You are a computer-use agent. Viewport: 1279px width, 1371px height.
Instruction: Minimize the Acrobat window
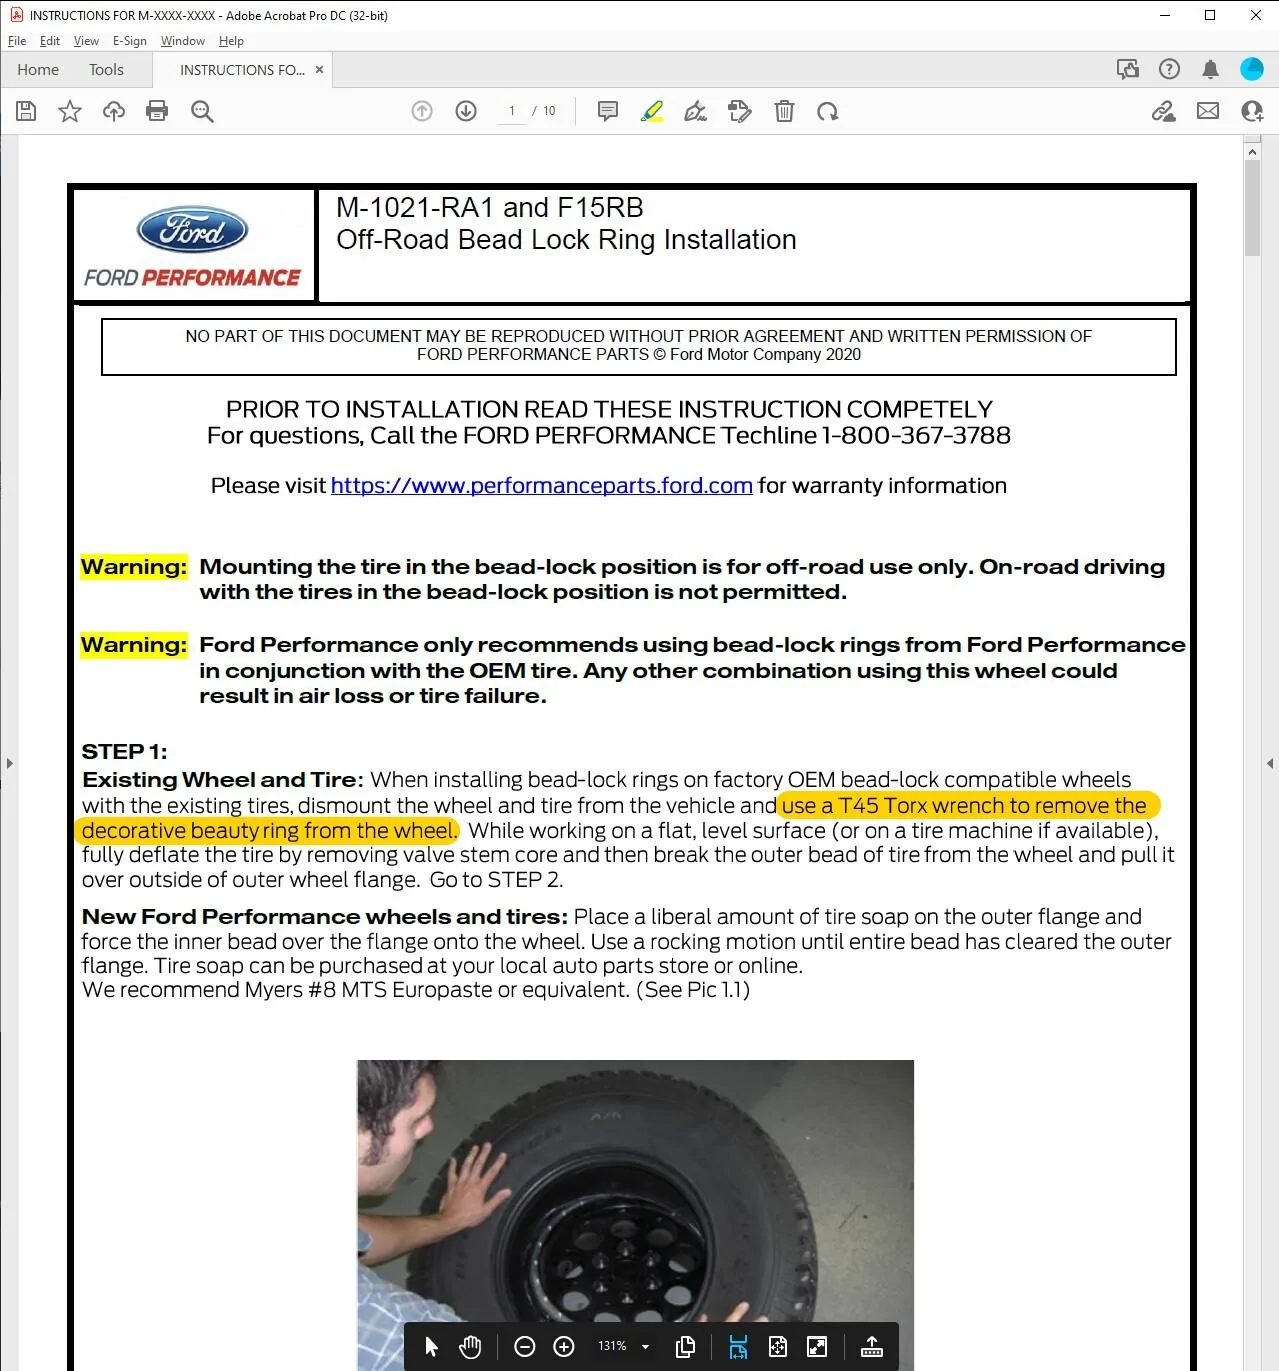coord(1165,15)
